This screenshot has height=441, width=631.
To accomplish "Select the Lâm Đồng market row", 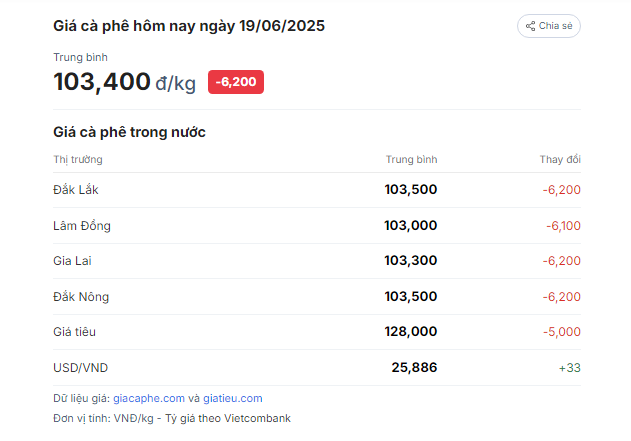I will tap(317, 226).
